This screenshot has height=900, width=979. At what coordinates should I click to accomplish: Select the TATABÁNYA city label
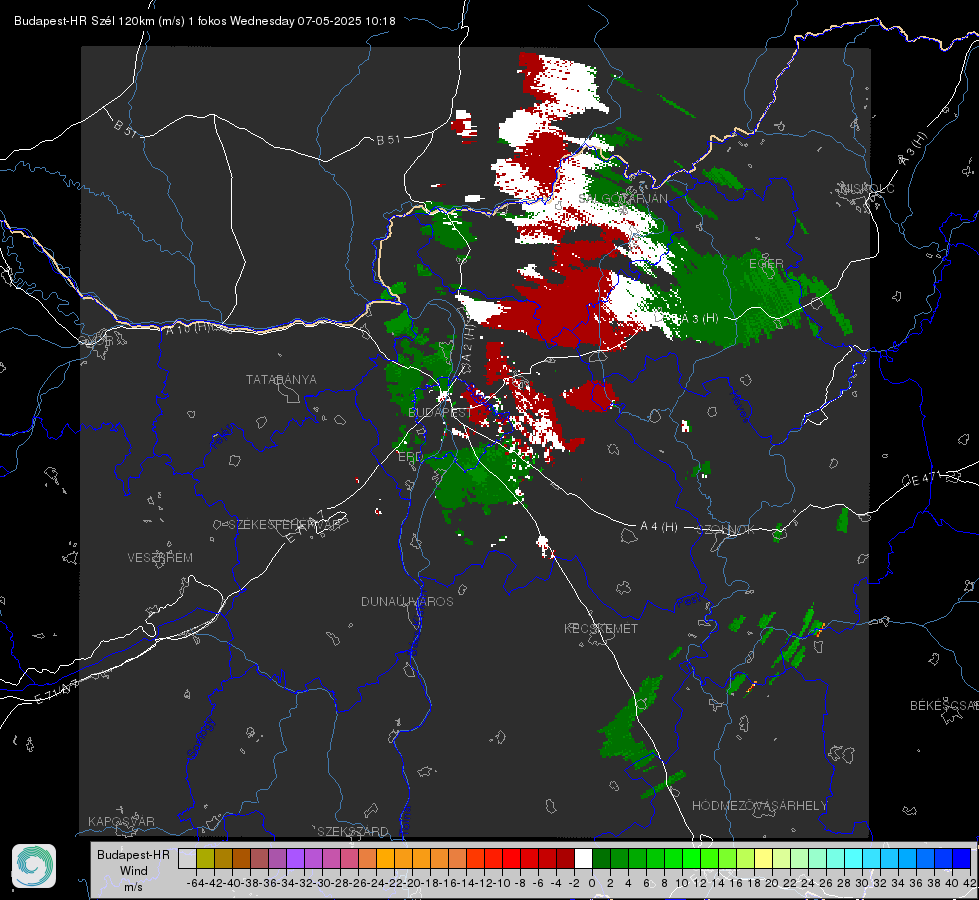[x=281, y=380]
